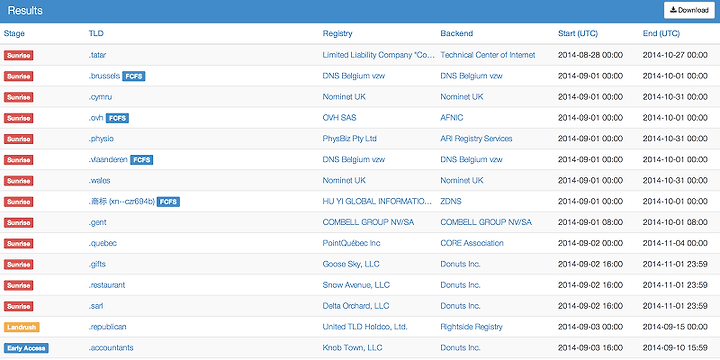Image resolution: width=720 pixels, height=360 pixels.
Task: Open the OVH SAS registry link
Action: (x=339, y=118)
